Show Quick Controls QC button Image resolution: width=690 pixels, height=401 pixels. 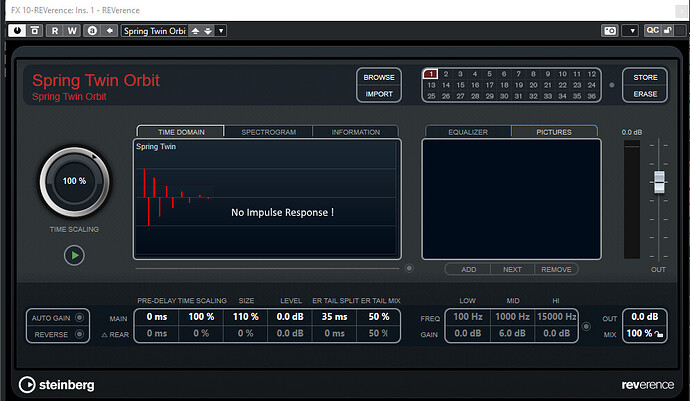click(x=652, y=30)
